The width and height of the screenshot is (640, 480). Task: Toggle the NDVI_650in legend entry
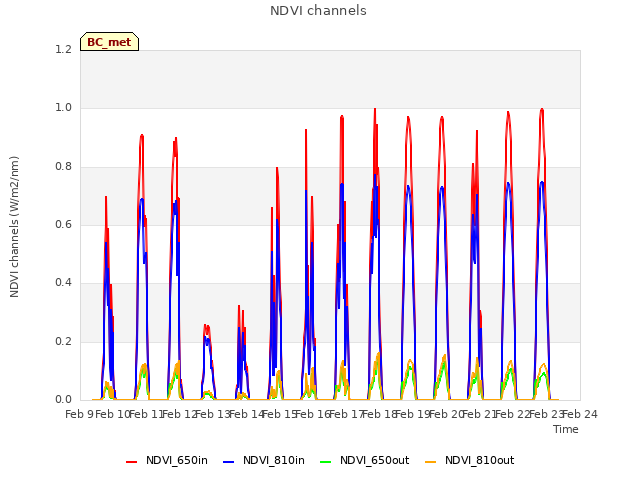(167, 460)
